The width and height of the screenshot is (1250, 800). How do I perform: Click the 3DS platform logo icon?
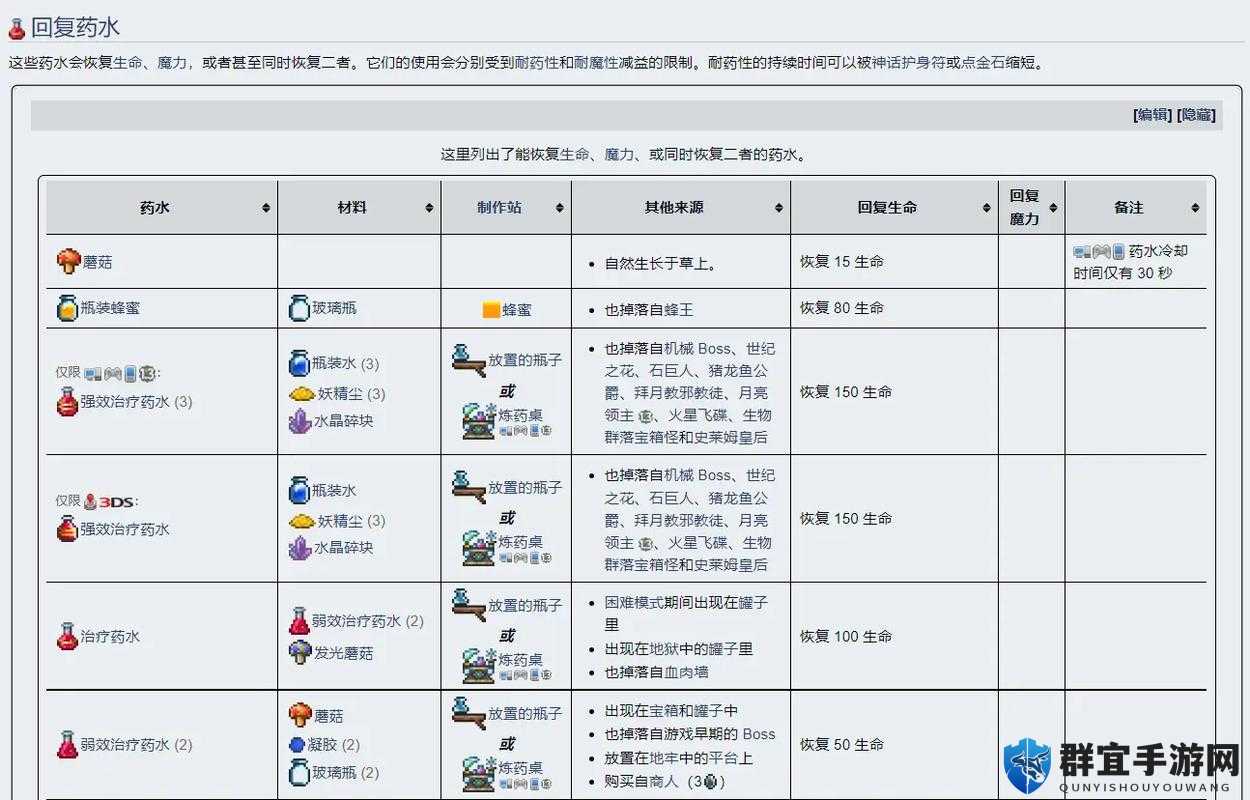117,502
